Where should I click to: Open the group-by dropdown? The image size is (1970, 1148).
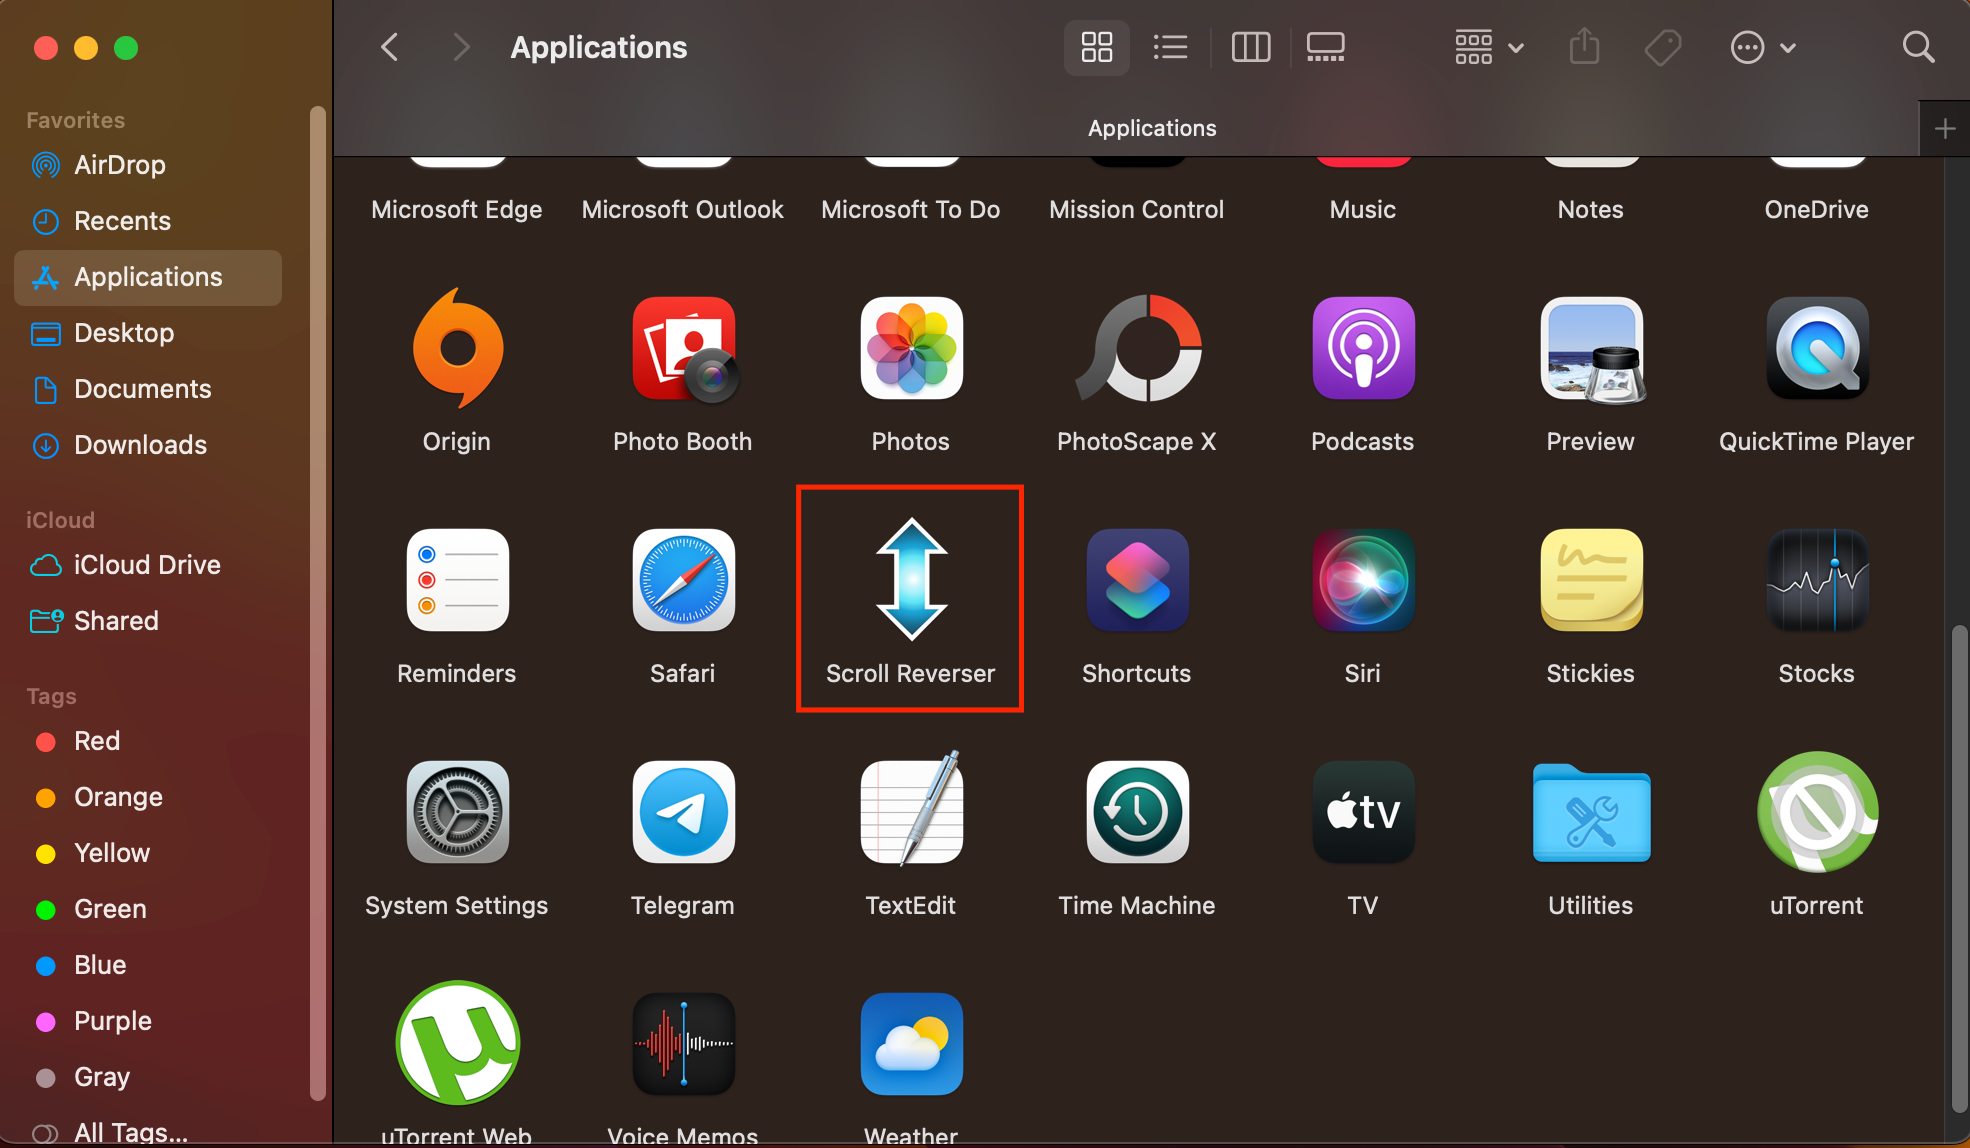tap(1489, 47)
